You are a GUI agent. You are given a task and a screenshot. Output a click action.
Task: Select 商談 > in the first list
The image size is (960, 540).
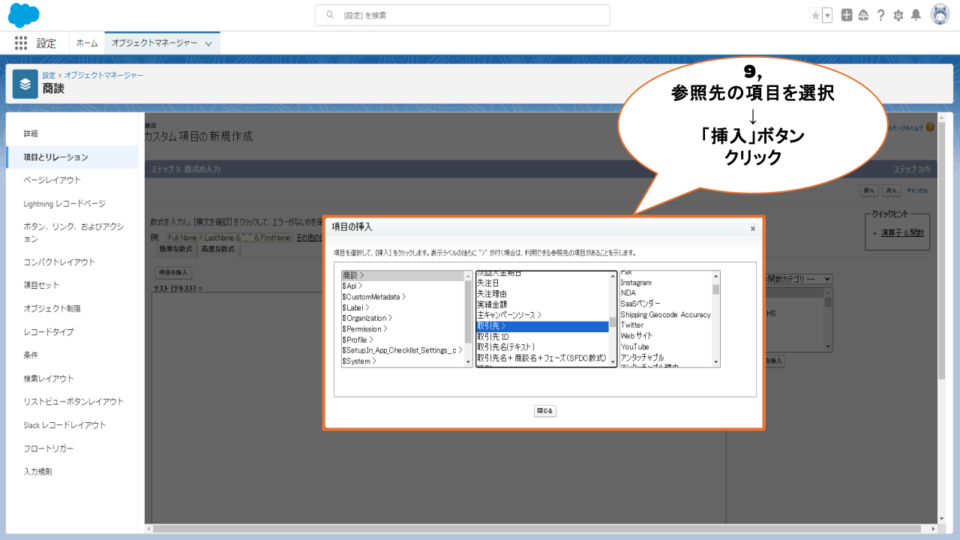pyautogui.click(x=403, y=276)
